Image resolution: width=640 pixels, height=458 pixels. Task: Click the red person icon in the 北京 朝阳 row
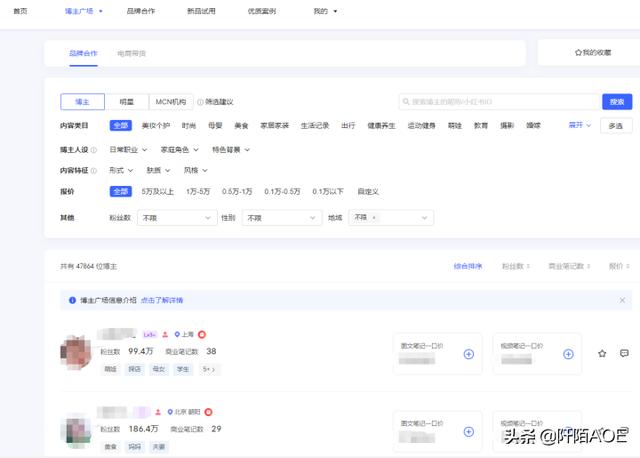coord(158,412)
